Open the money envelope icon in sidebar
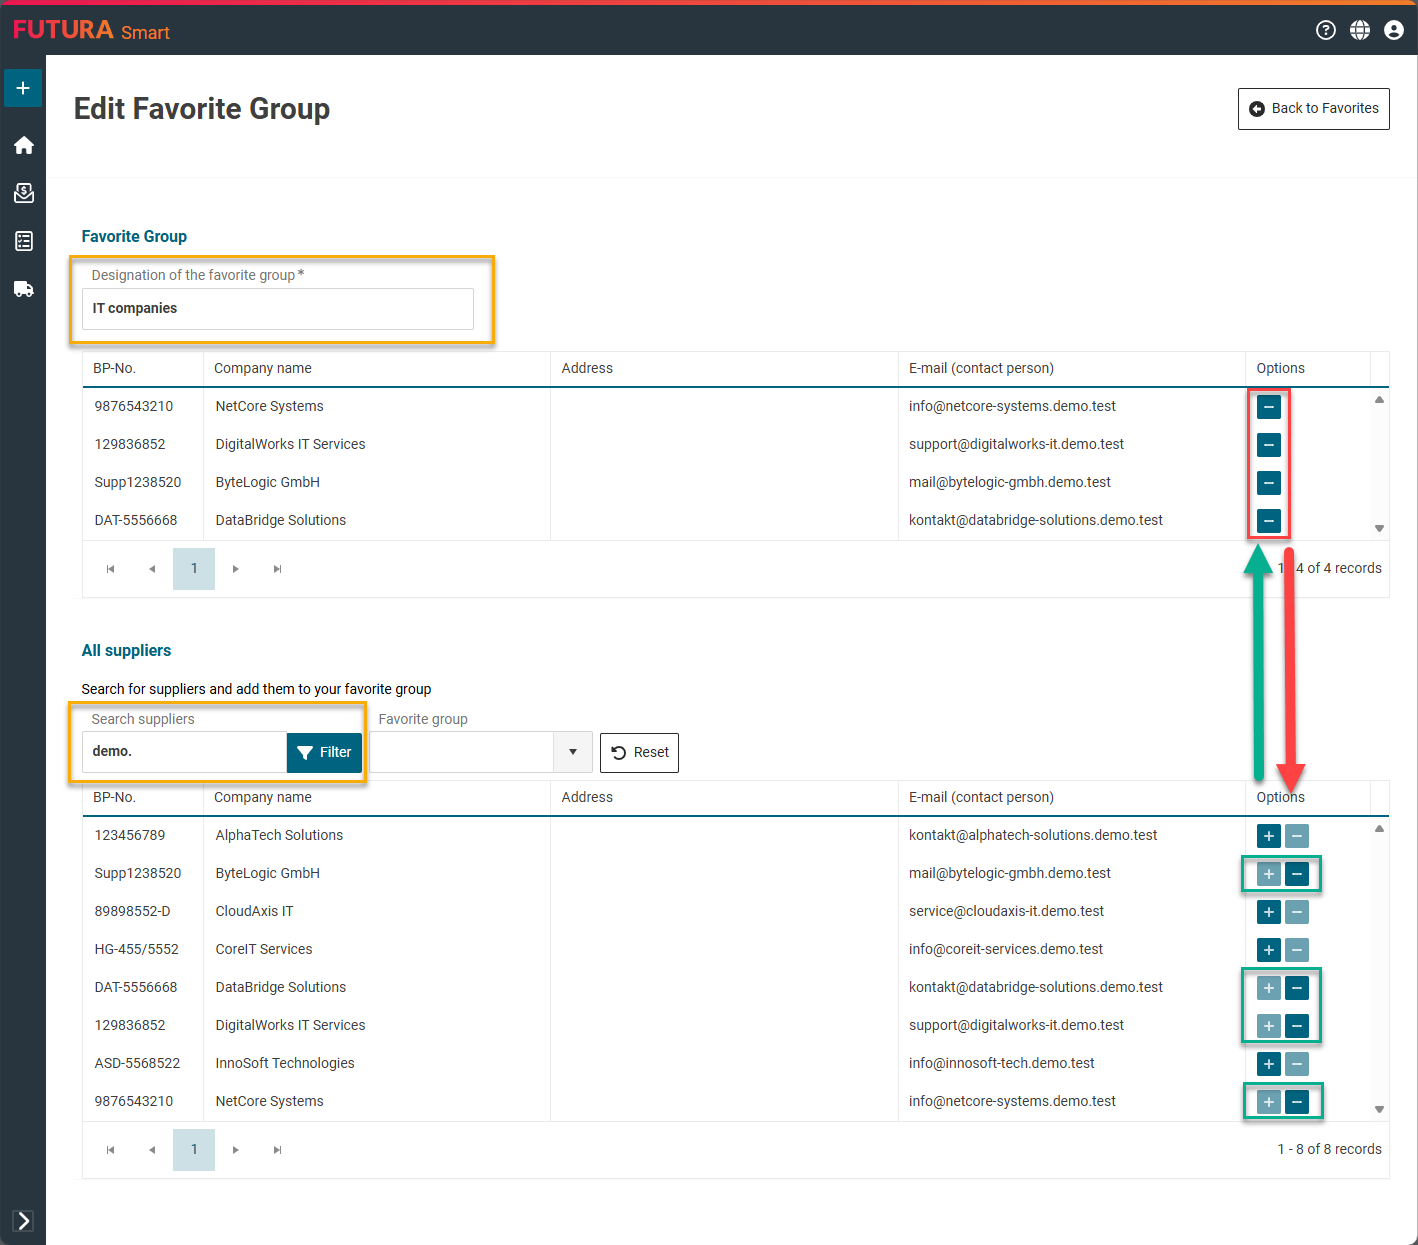 24,193
